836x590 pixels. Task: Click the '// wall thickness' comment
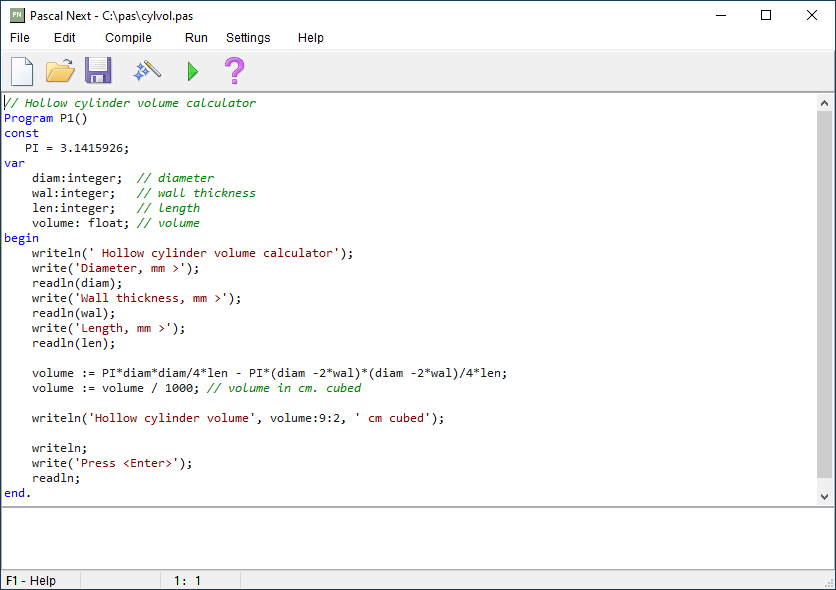(x=196, y=193)
